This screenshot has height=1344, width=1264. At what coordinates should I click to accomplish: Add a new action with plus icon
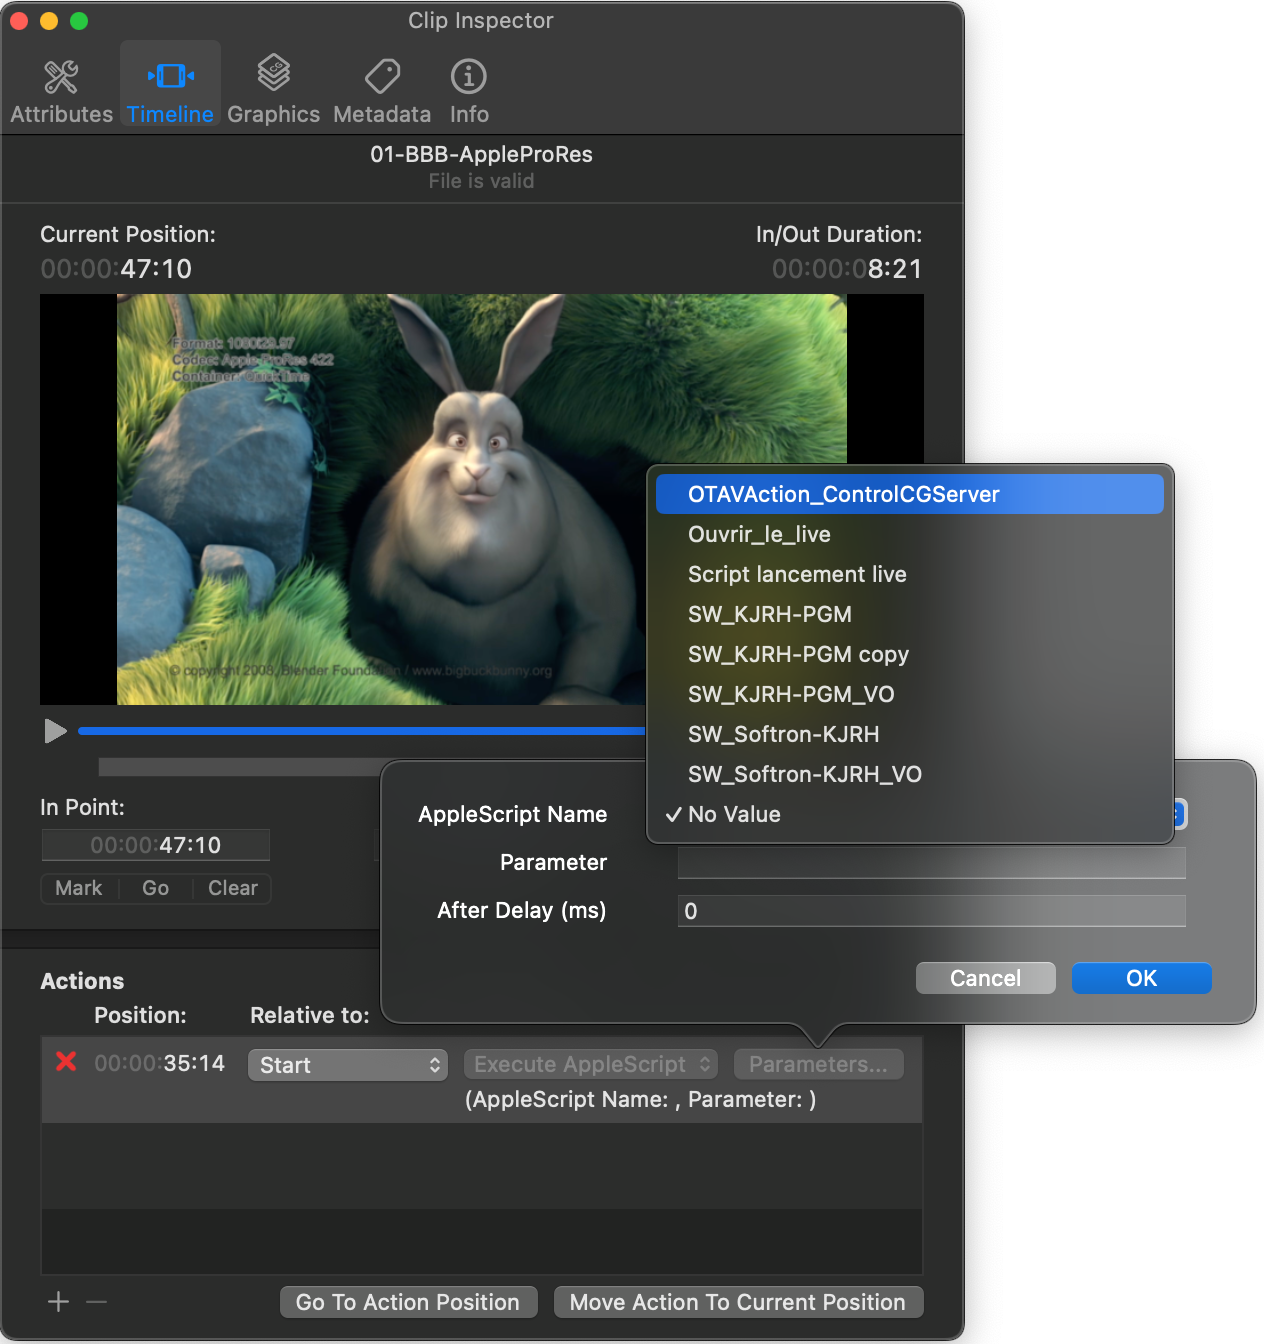(58, 1301)
